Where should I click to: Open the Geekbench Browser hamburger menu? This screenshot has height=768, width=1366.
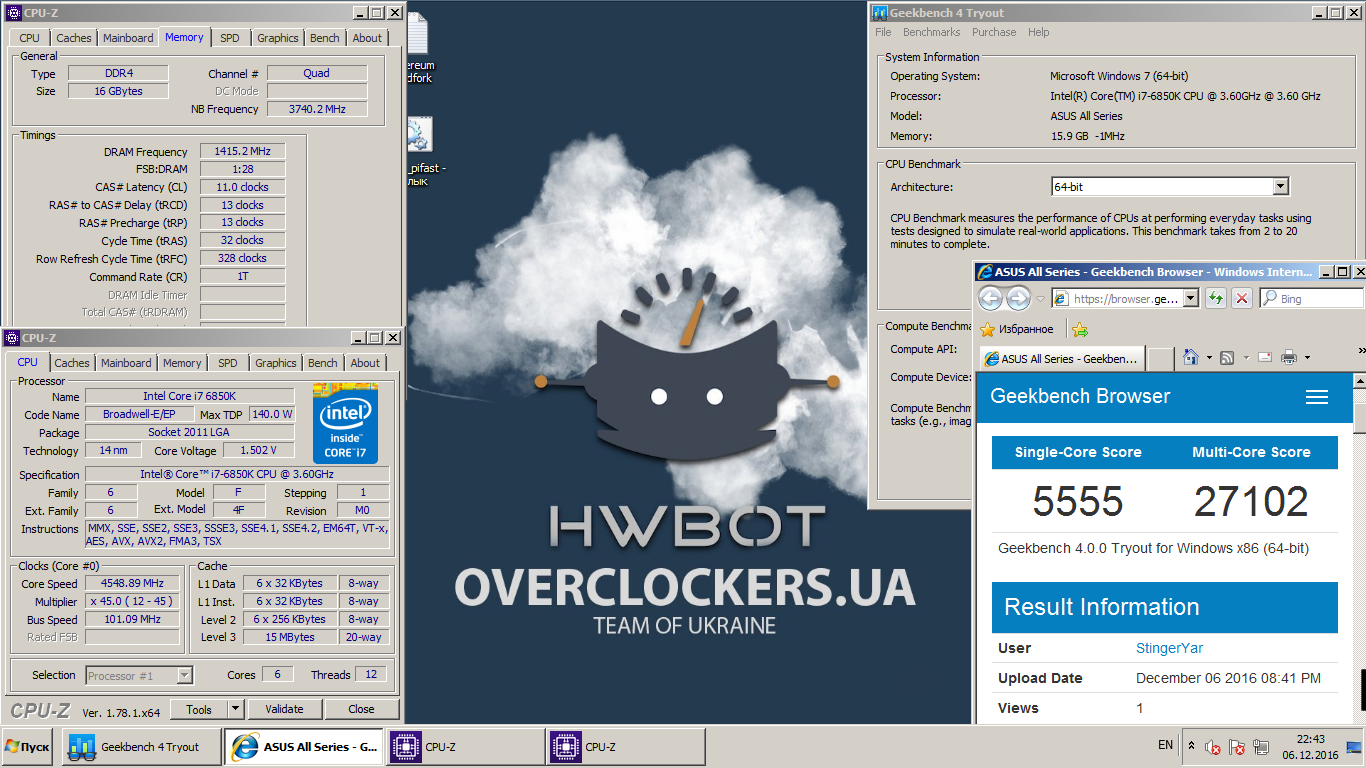click(1317, 397)
